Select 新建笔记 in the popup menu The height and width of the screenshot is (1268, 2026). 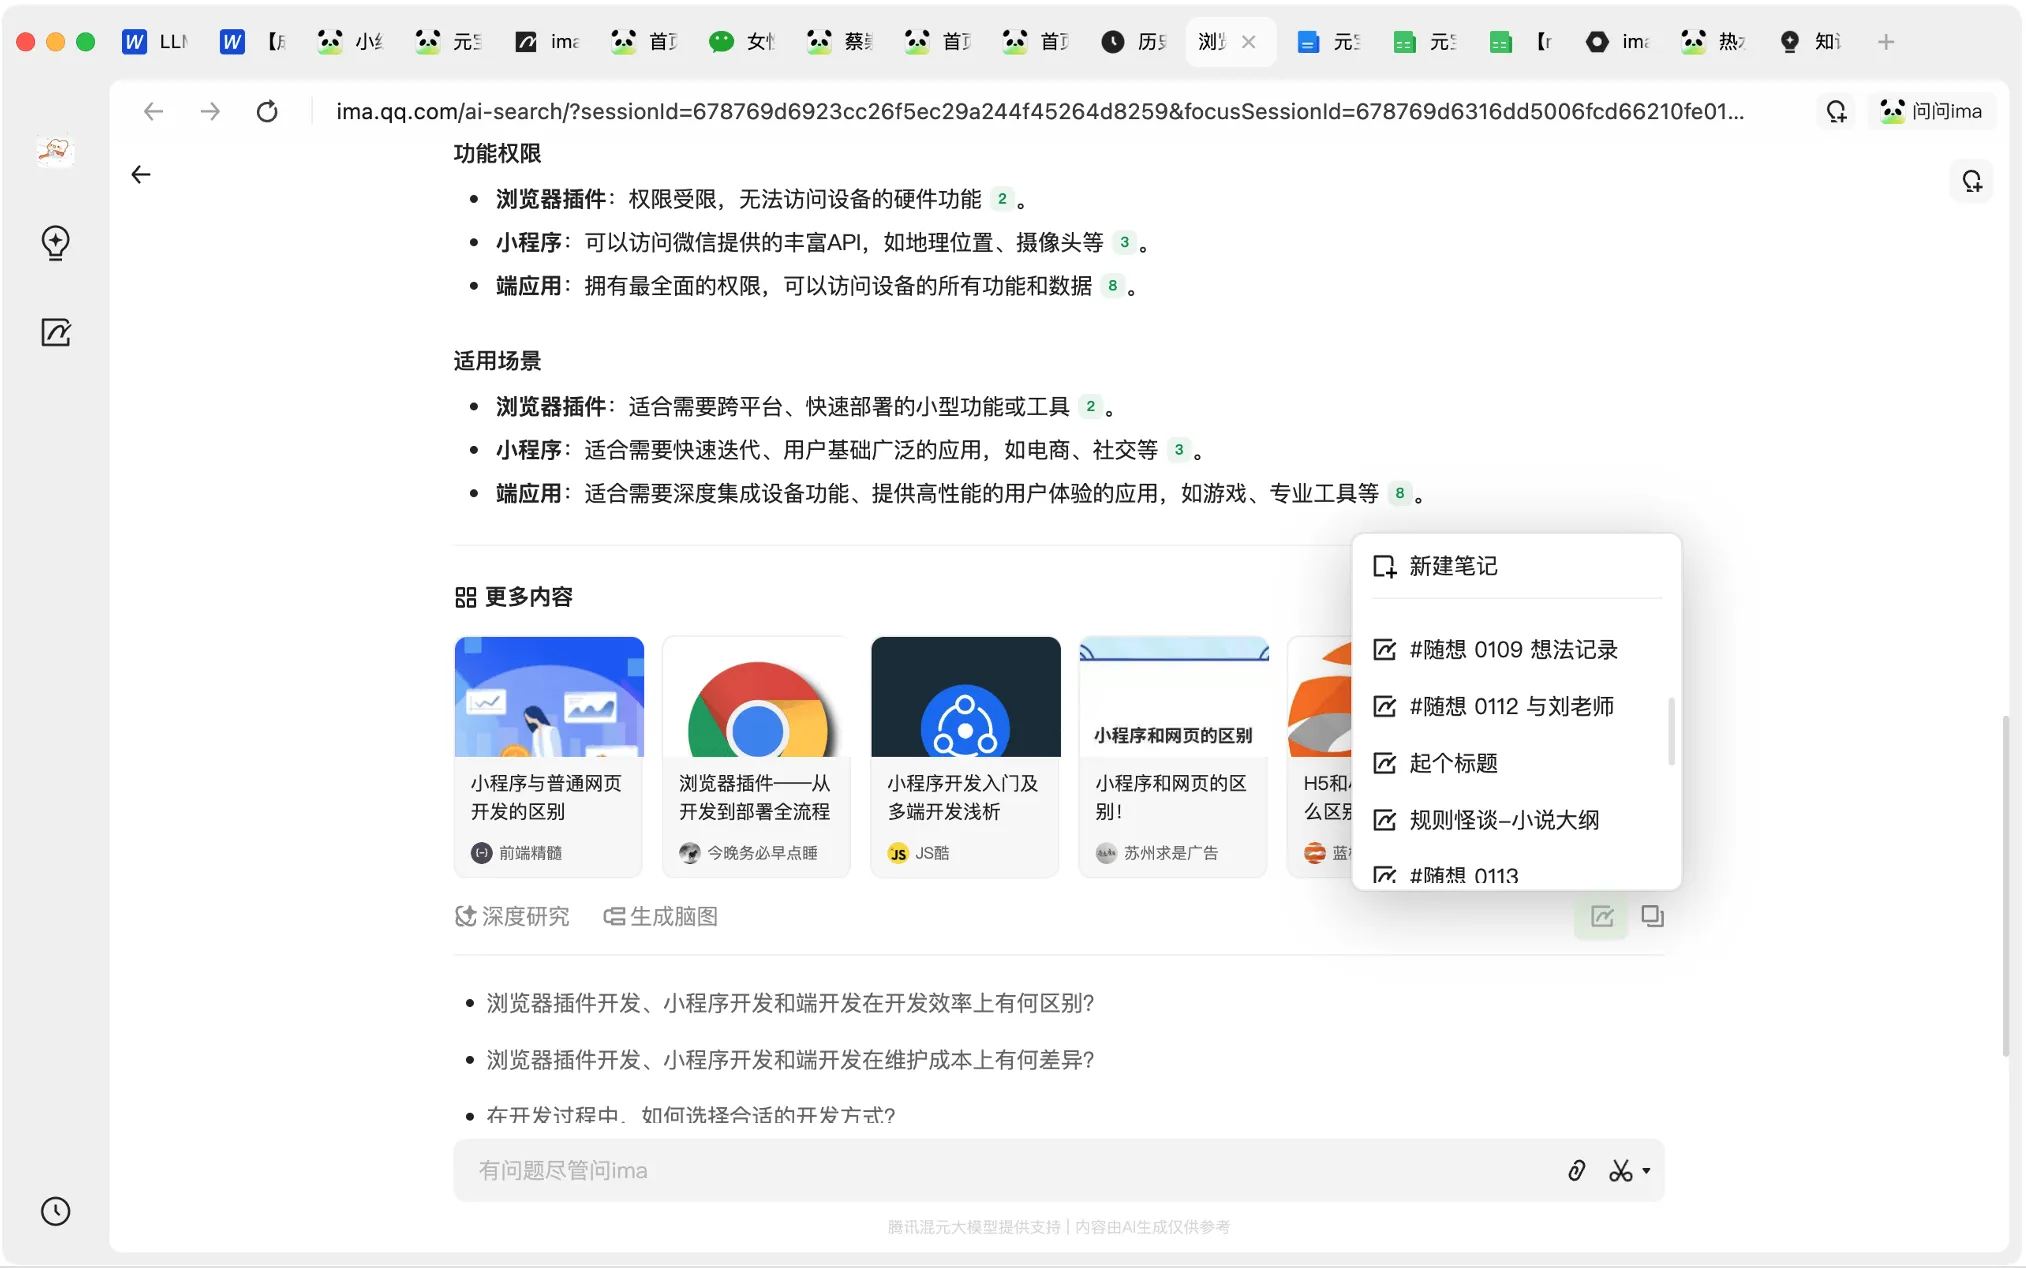point(1453,566)
